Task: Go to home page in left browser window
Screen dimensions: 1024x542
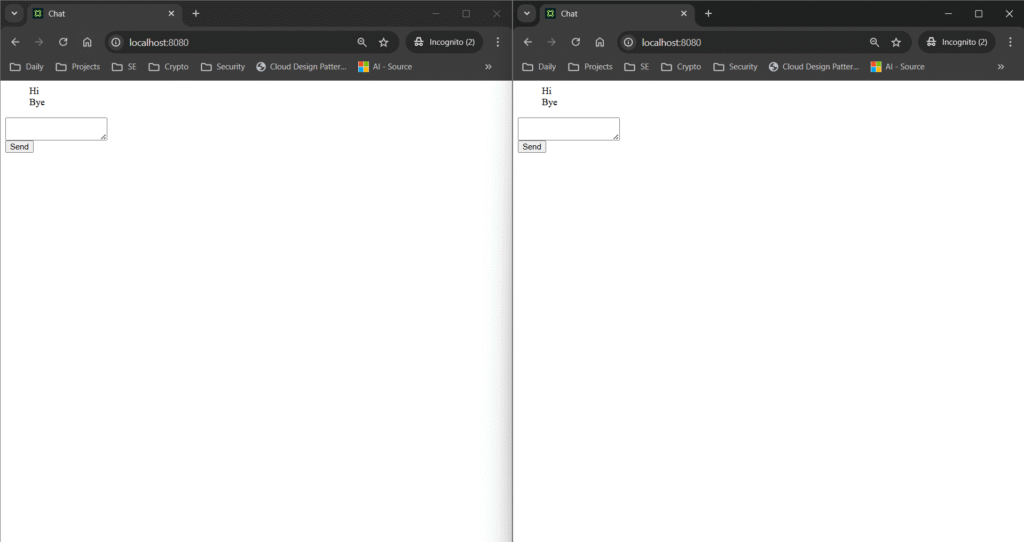Action: (87, 42)
